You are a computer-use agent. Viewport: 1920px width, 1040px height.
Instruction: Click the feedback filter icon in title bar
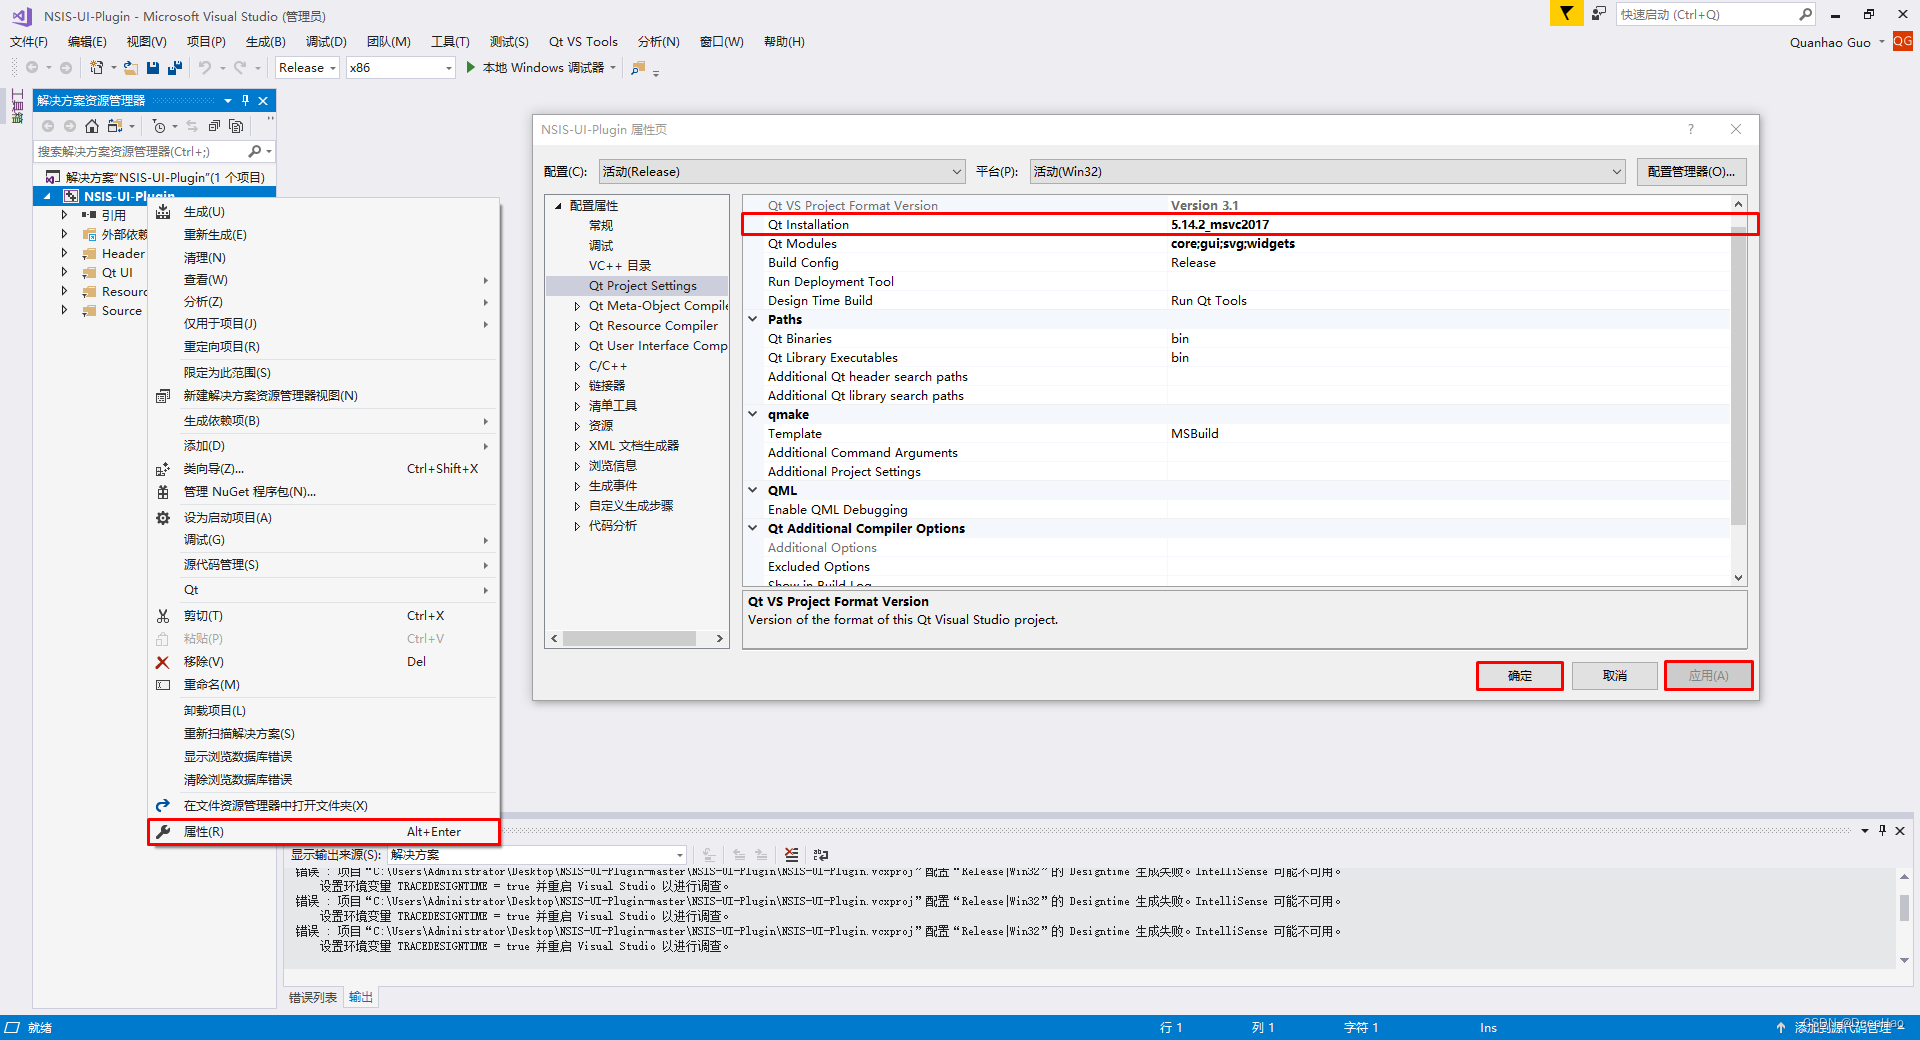pyautogui.click(x=1566, y=14)
